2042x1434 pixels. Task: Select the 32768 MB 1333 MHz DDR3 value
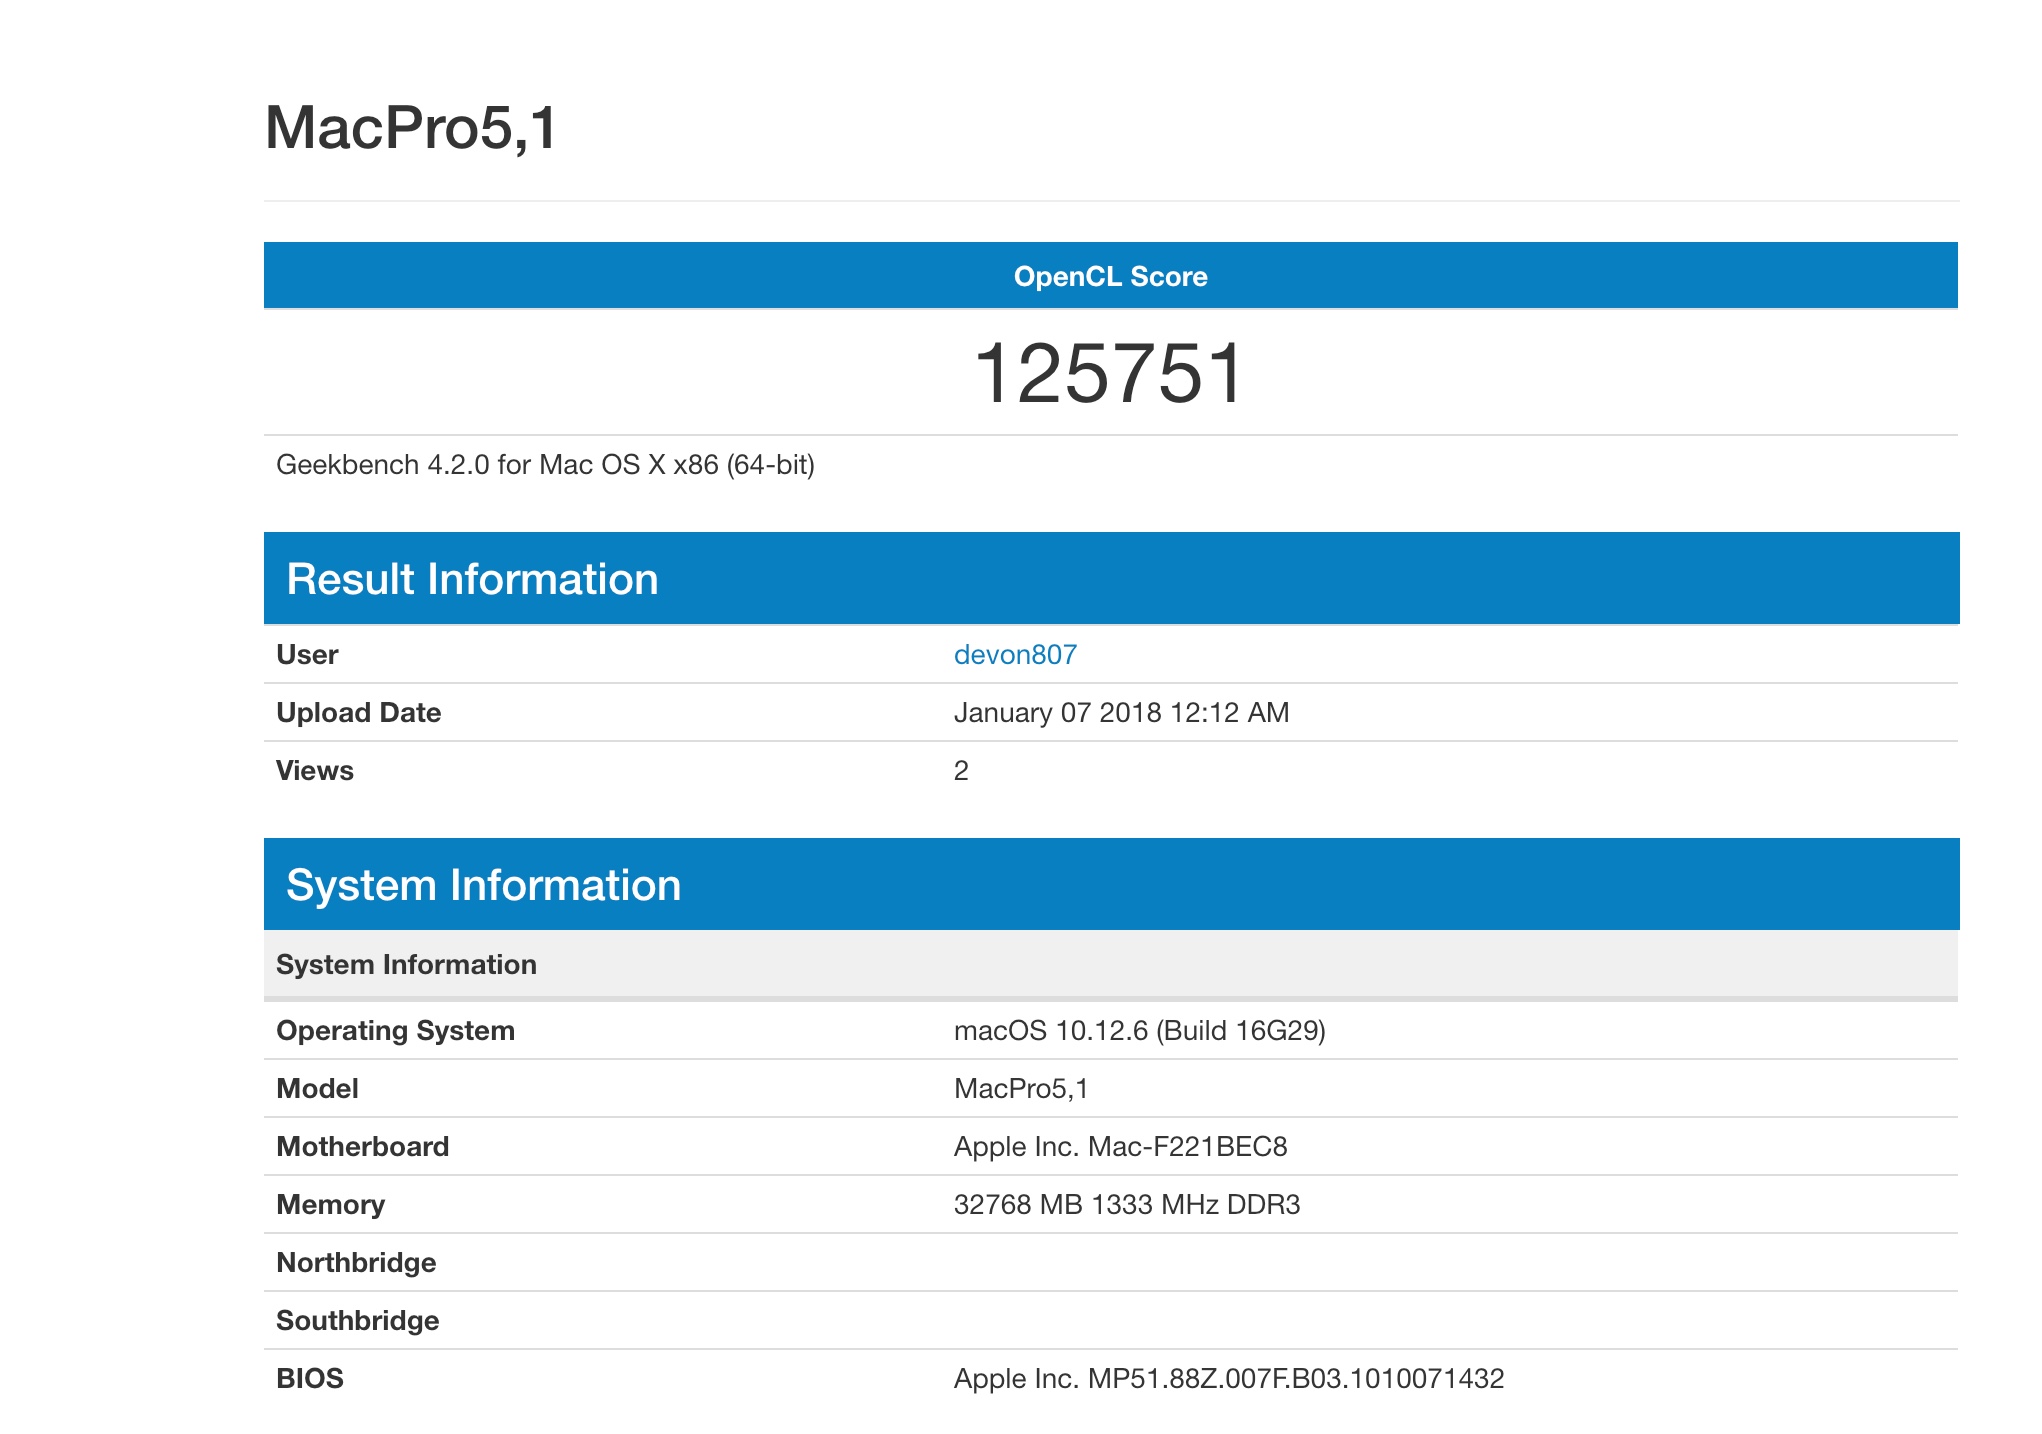click(1127, 1205)
